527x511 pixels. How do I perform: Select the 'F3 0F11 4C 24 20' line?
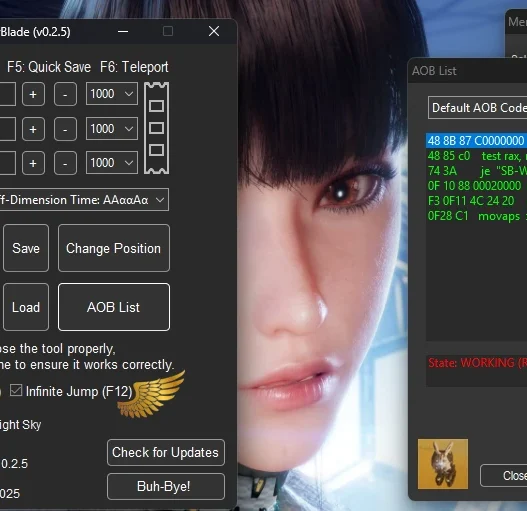[x=476, y=201]
